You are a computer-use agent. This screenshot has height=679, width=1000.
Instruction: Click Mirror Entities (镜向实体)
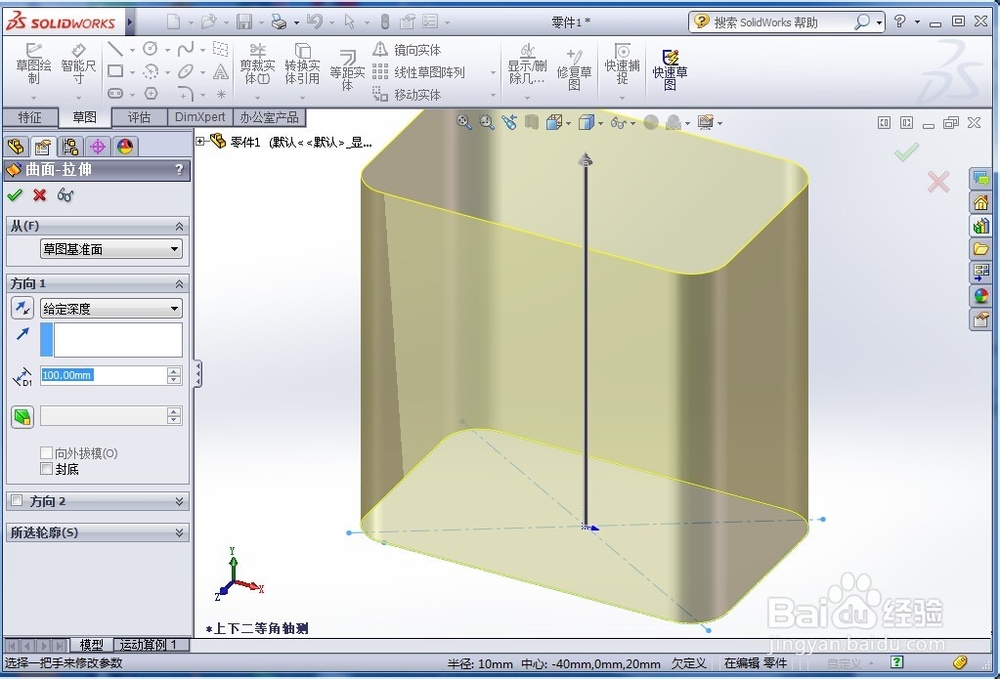coord(407,50)
